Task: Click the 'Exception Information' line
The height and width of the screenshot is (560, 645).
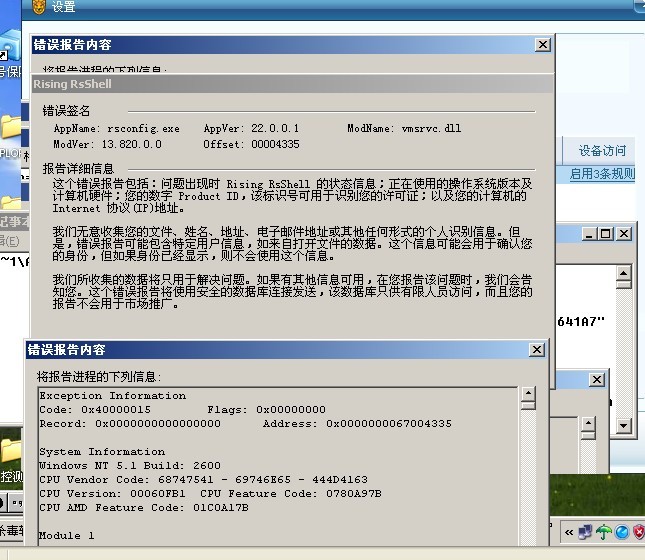Action: tap(113, 396)
